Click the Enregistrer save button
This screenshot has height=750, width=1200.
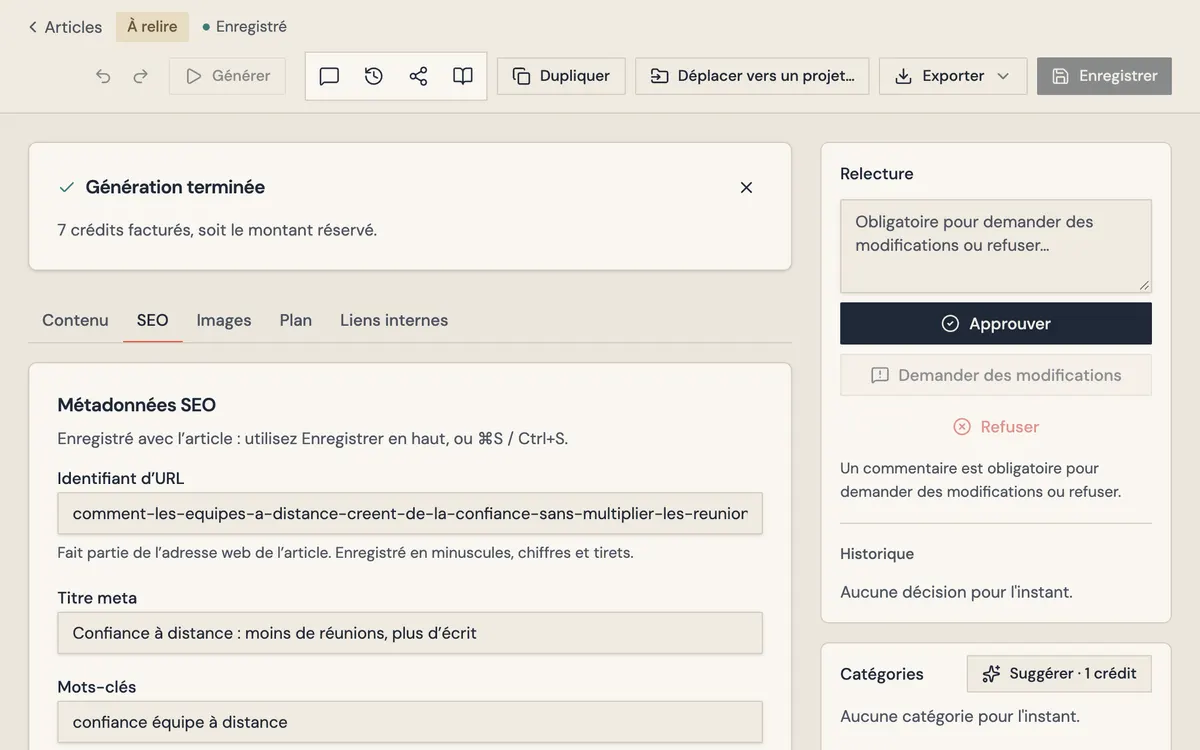pos(1104,76)
